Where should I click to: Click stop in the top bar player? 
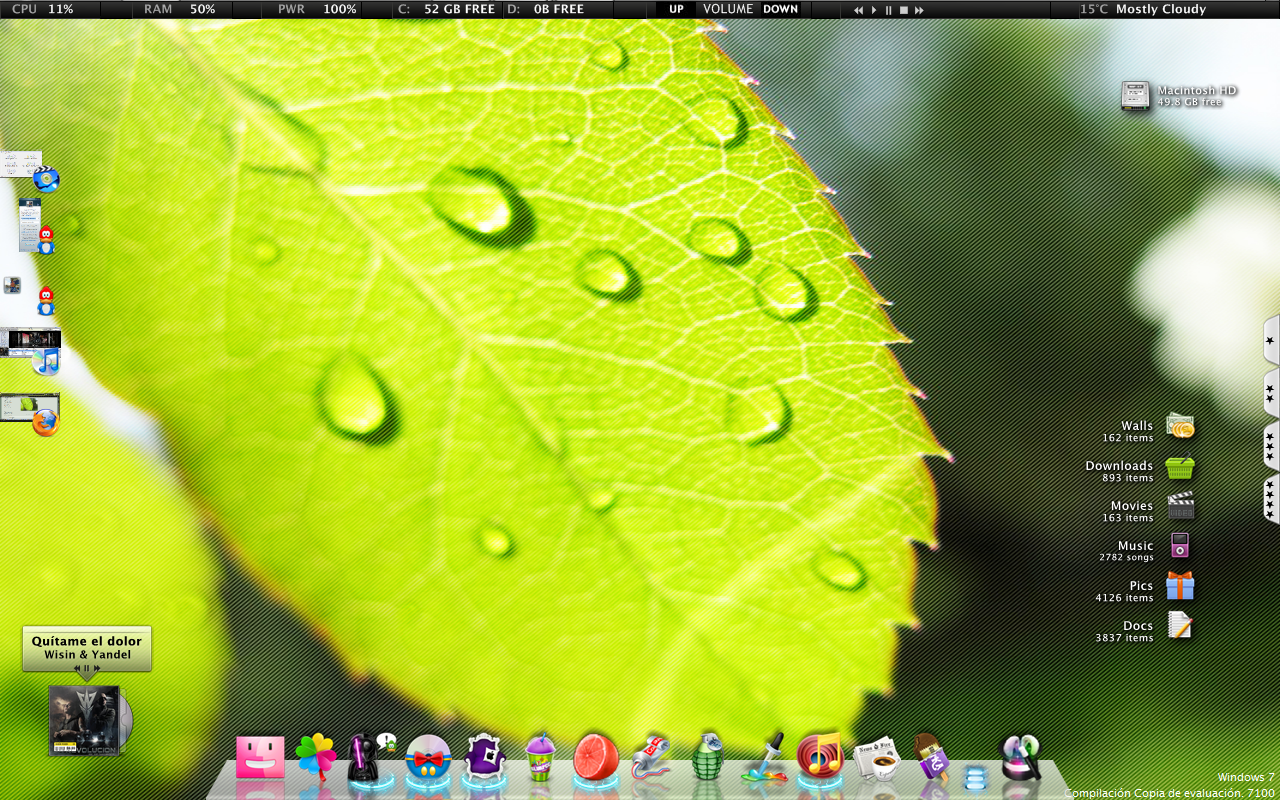pyautogui.click(x=903, y=10)
